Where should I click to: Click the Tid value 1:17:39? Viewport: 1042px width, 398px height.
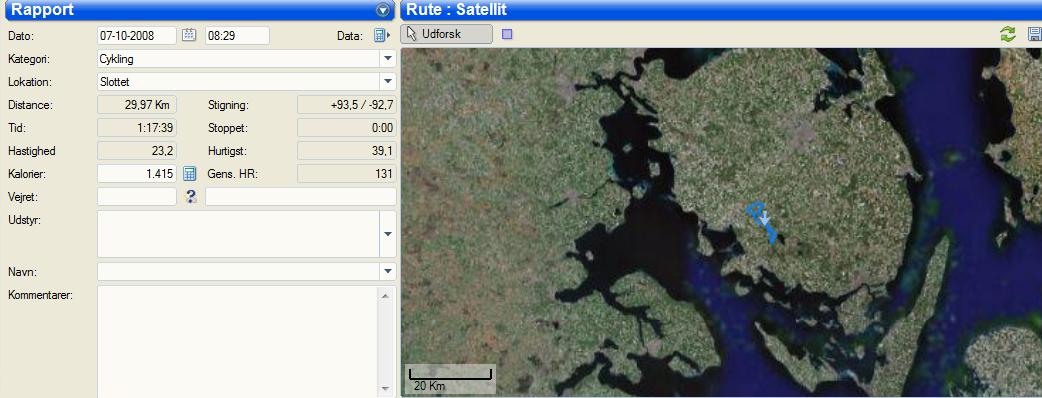coord(137,128)
